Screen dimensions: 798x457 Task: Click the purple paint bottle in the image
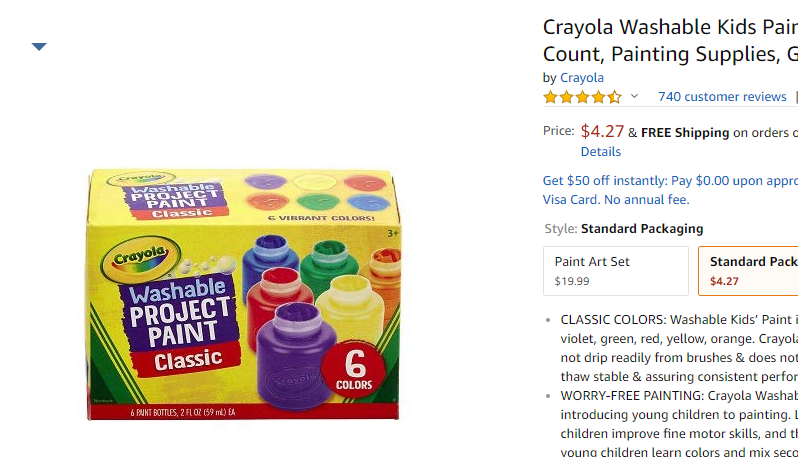coord(294,356)
